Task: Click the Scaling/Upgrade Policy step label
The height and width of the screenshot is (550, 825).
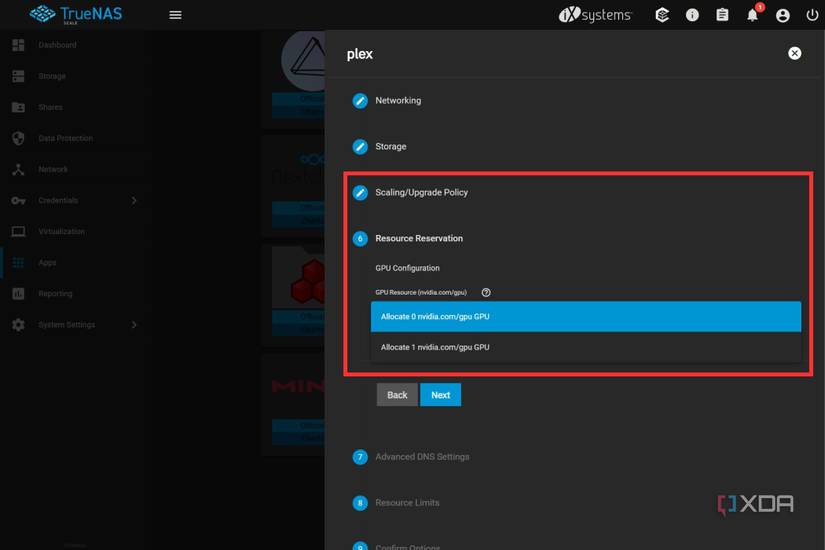Action: pyautogui.click(x=421, y=193)
